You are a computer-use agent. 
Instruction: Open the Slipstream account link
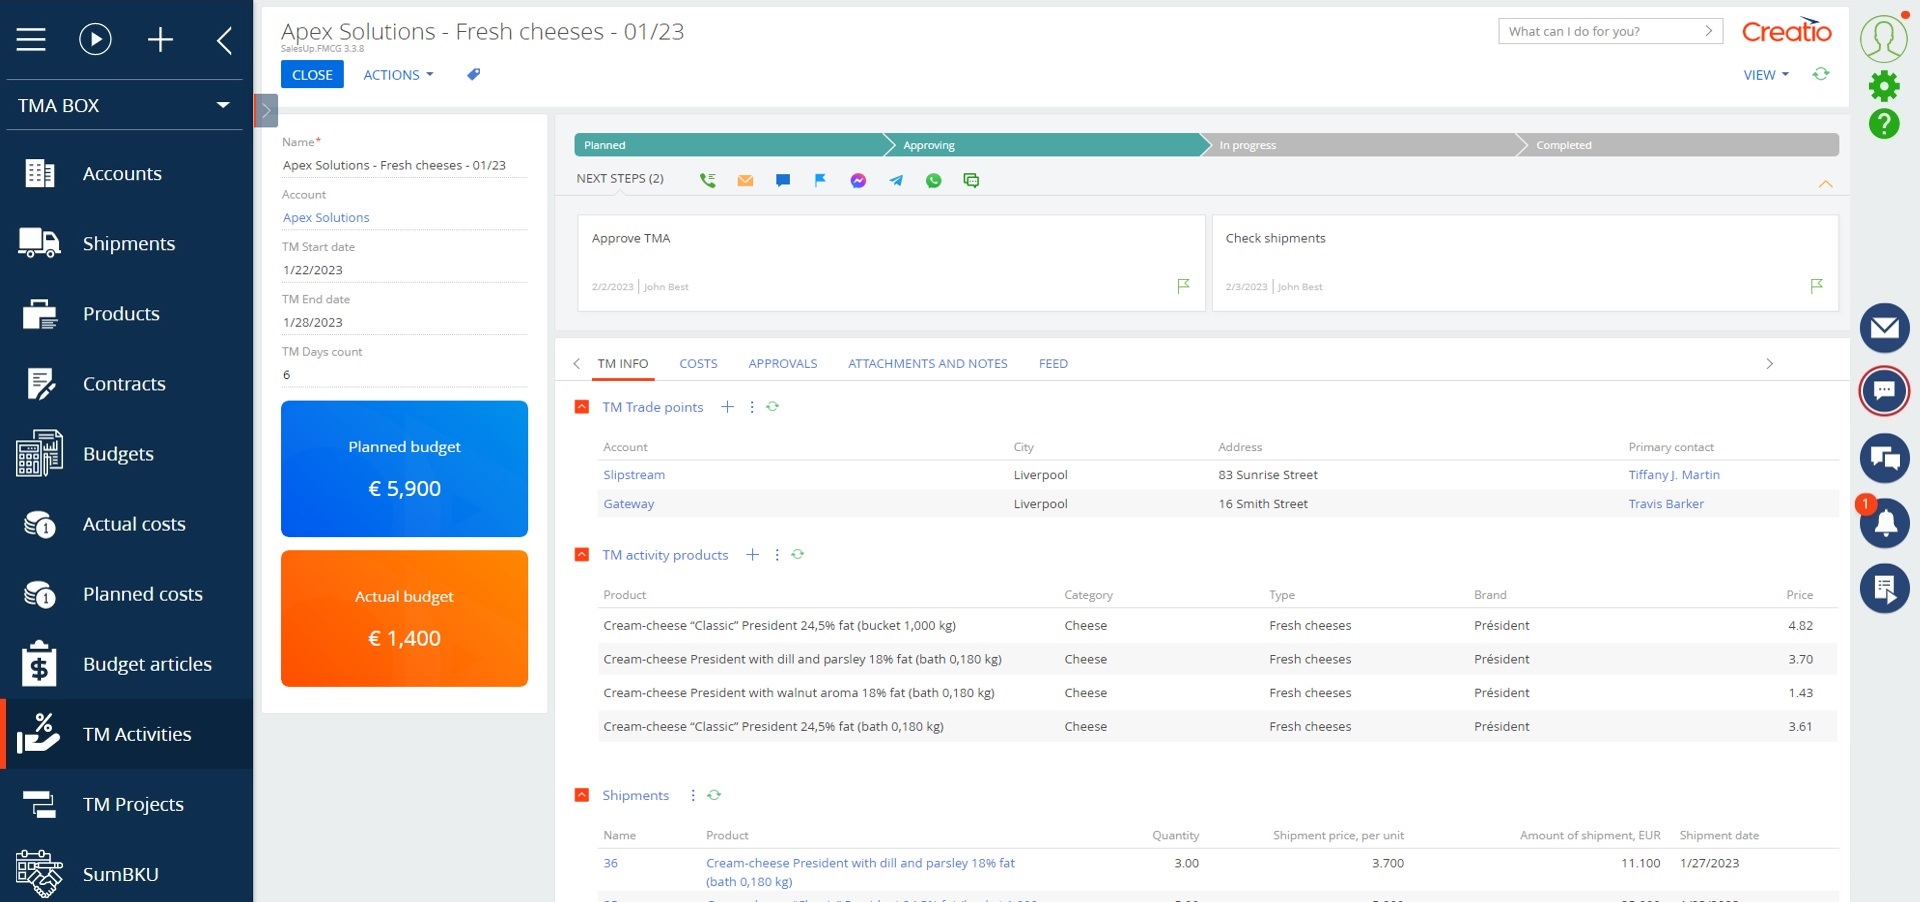click(x=633, y=475)
